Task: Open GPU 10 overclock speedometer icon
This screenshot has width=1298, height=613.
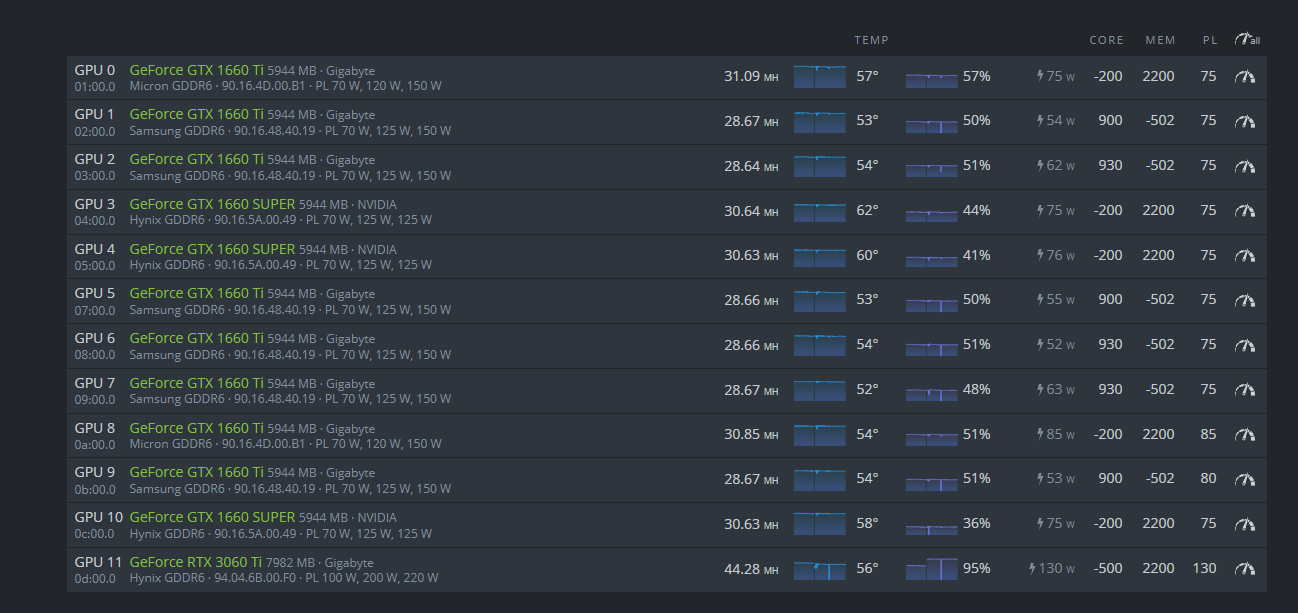Action: [1245, 524]
